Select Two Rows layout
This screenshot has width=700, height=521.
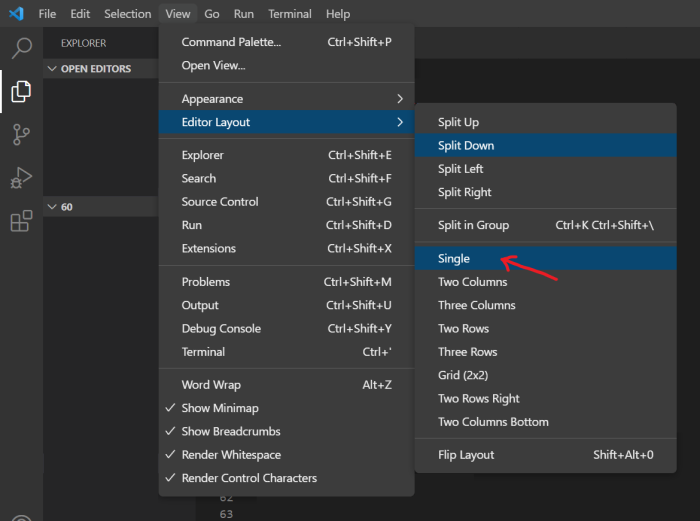coord(546,328)
